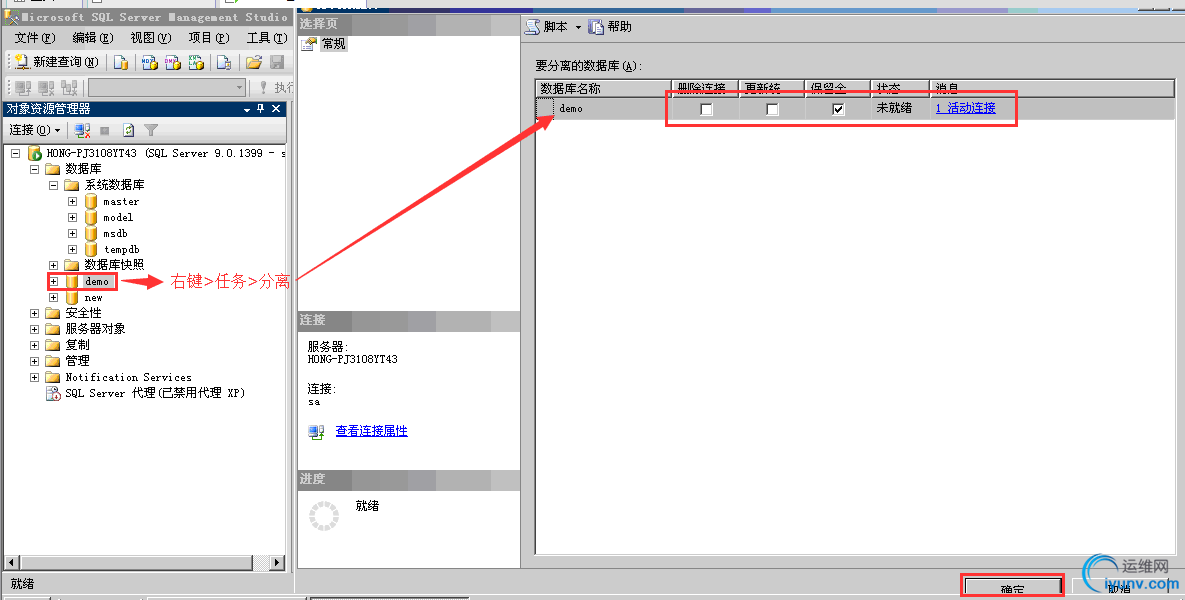1185x600 pixels.
Task: Open the 视图(V) menu
Action: [150, 38]
